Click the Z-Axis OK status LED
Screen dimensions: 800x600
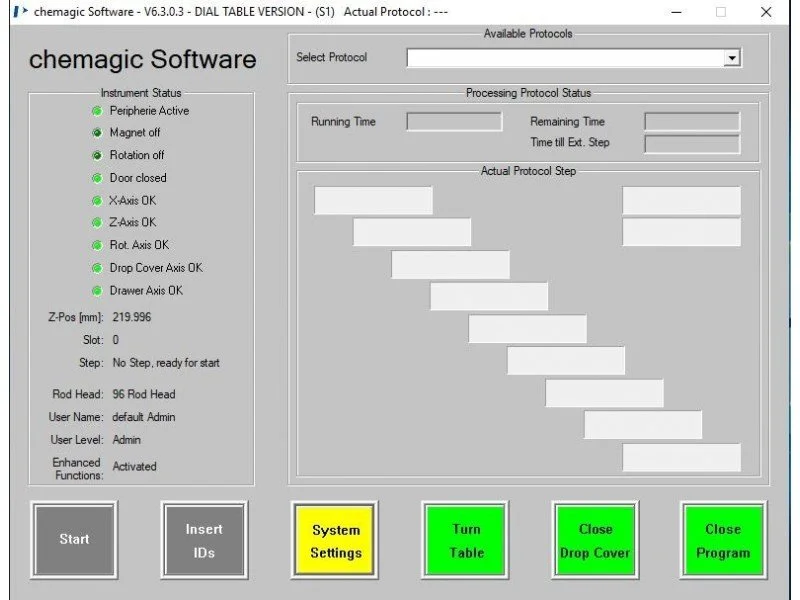tap(97, 223)
